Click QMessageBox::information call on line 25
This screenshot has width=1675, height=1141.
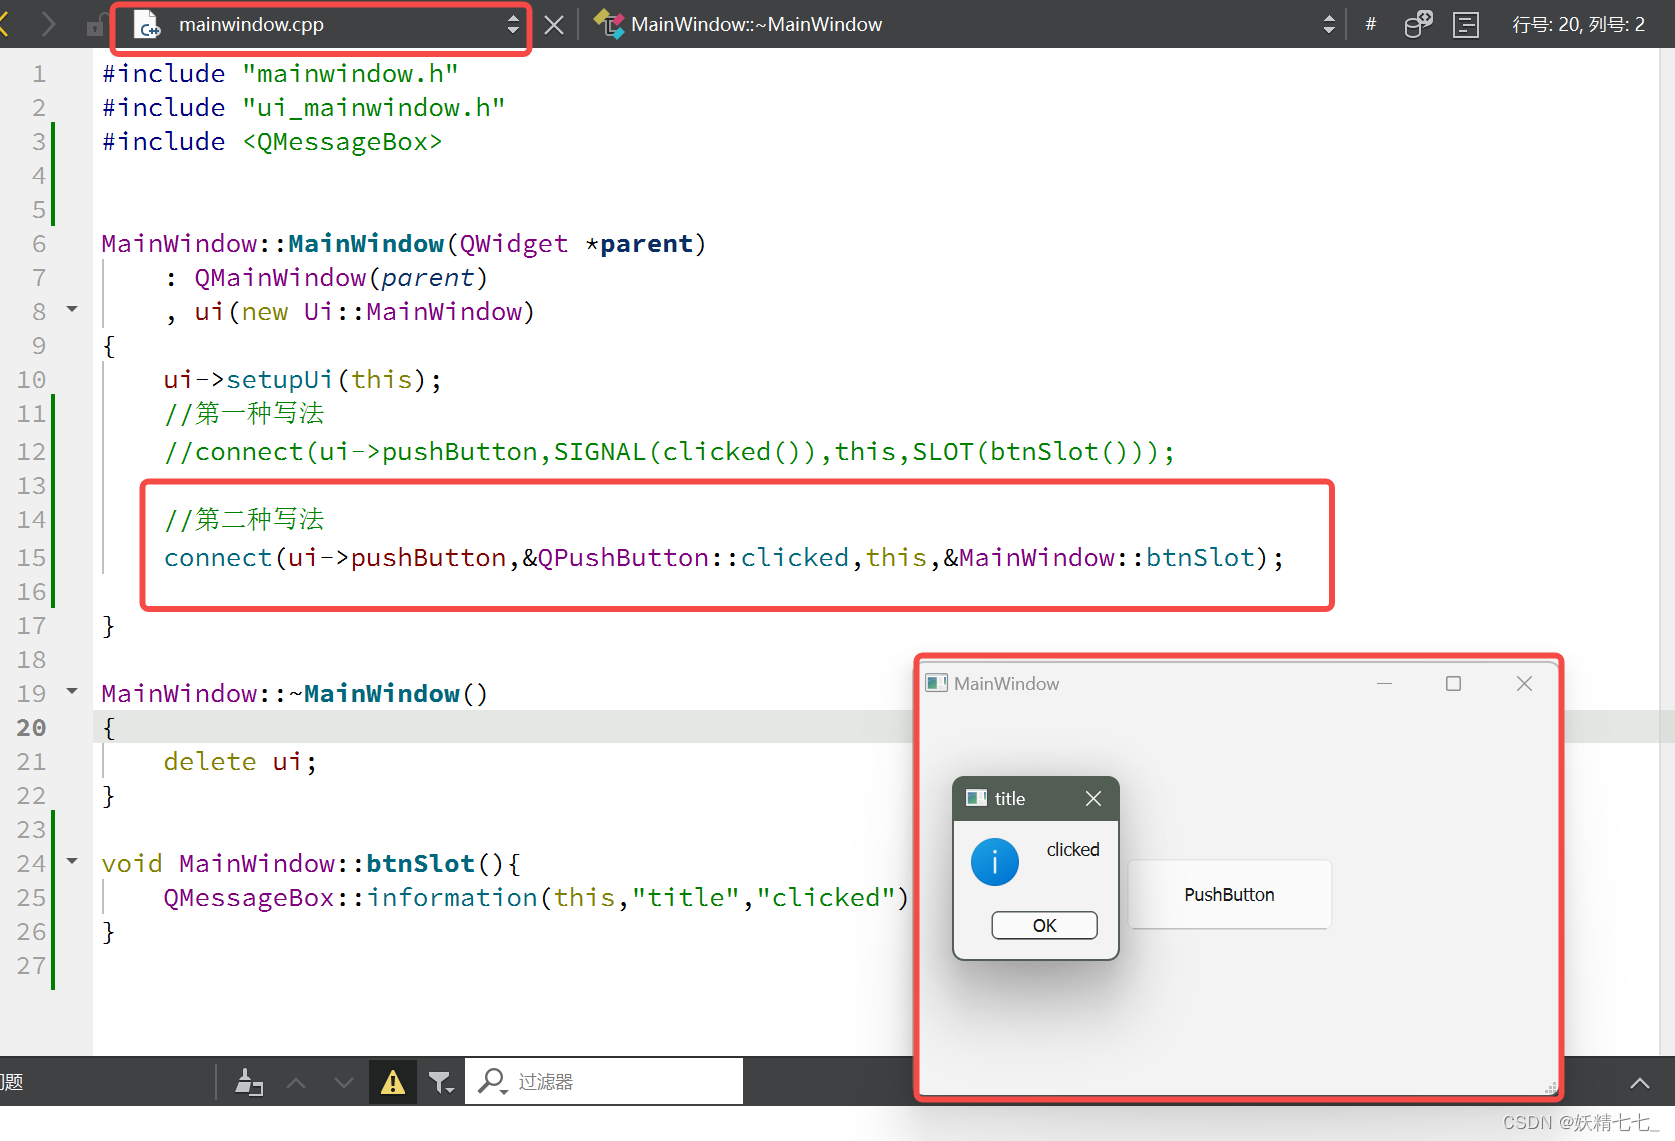[350, 897]
